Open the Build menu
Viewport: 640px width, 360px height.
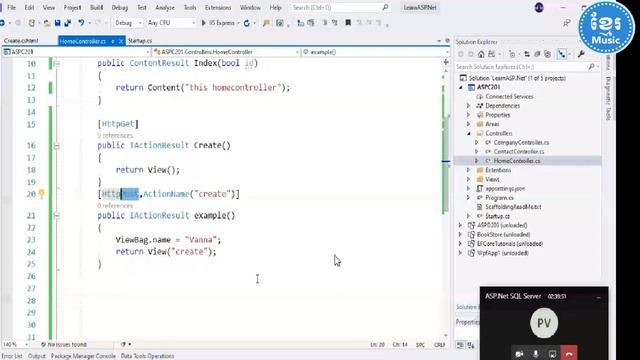click(x=96, y=7)
